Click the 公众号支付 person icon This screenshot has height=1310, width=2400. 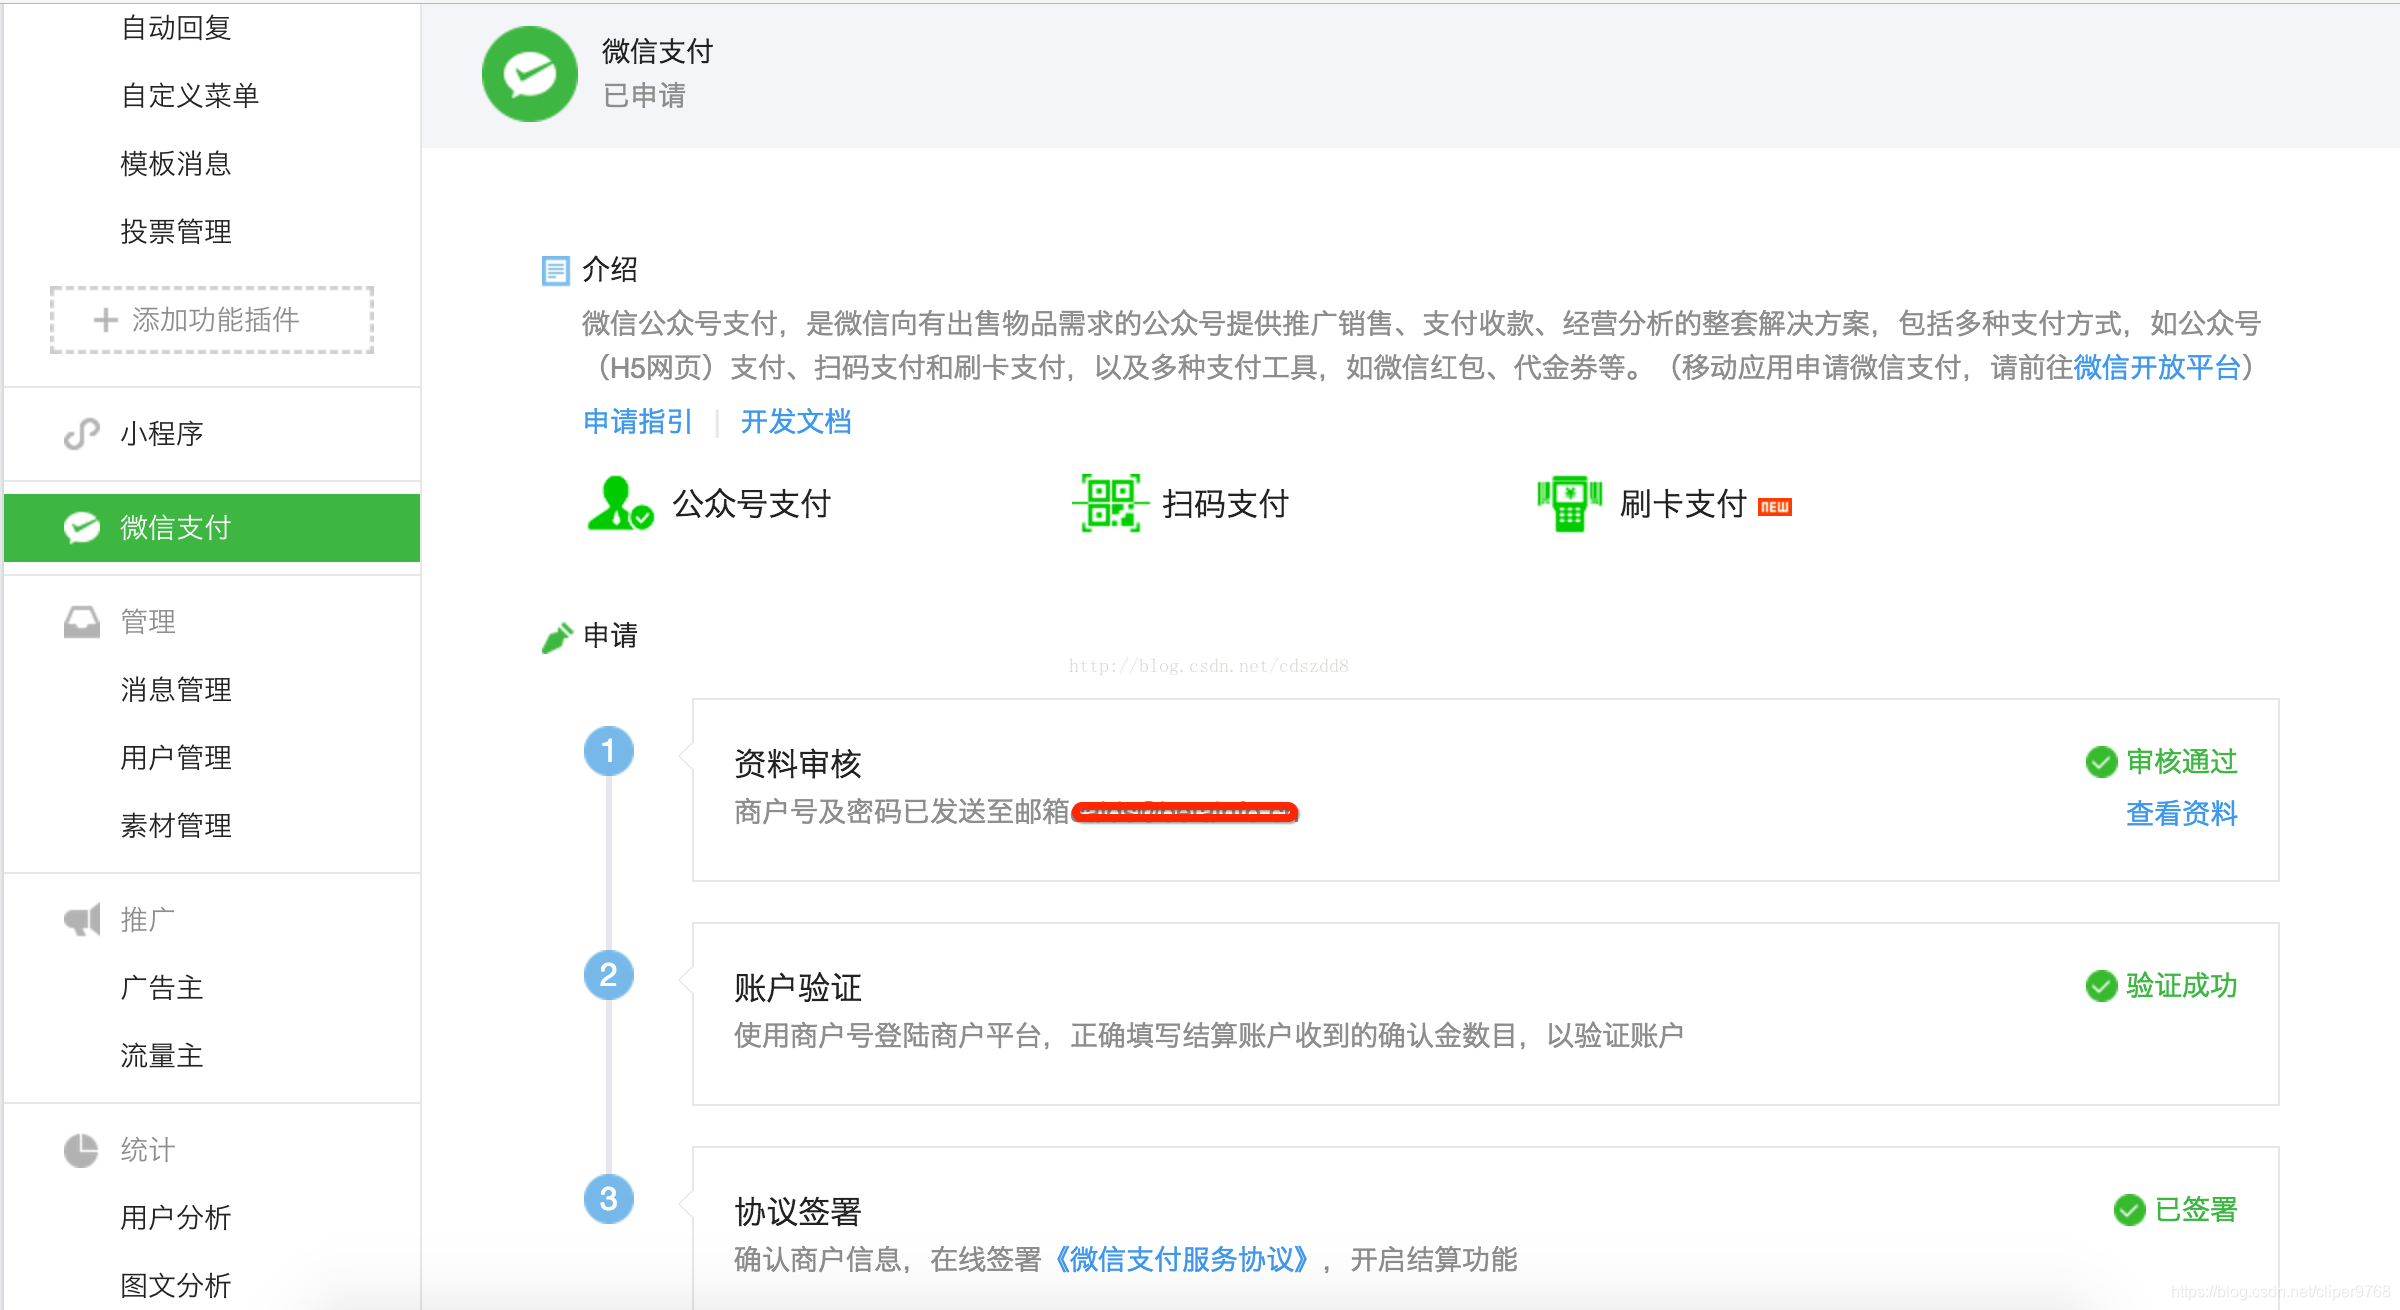[619, 504]
